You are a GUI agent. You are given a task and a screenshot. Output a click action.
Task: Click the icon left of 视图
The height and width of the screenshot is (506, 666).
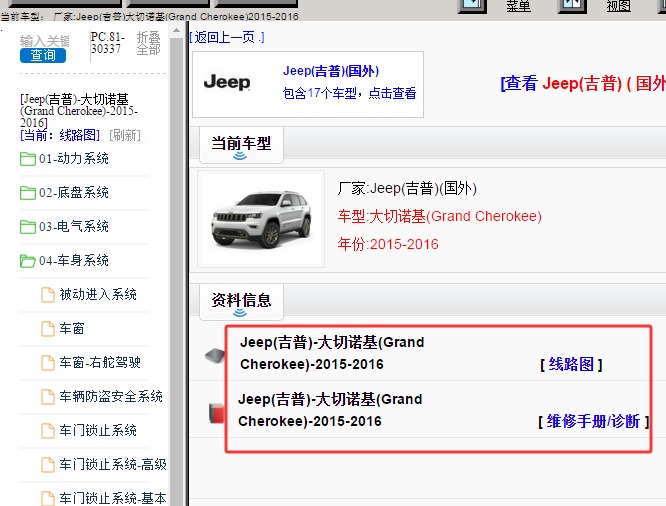(x=572, y=6)
